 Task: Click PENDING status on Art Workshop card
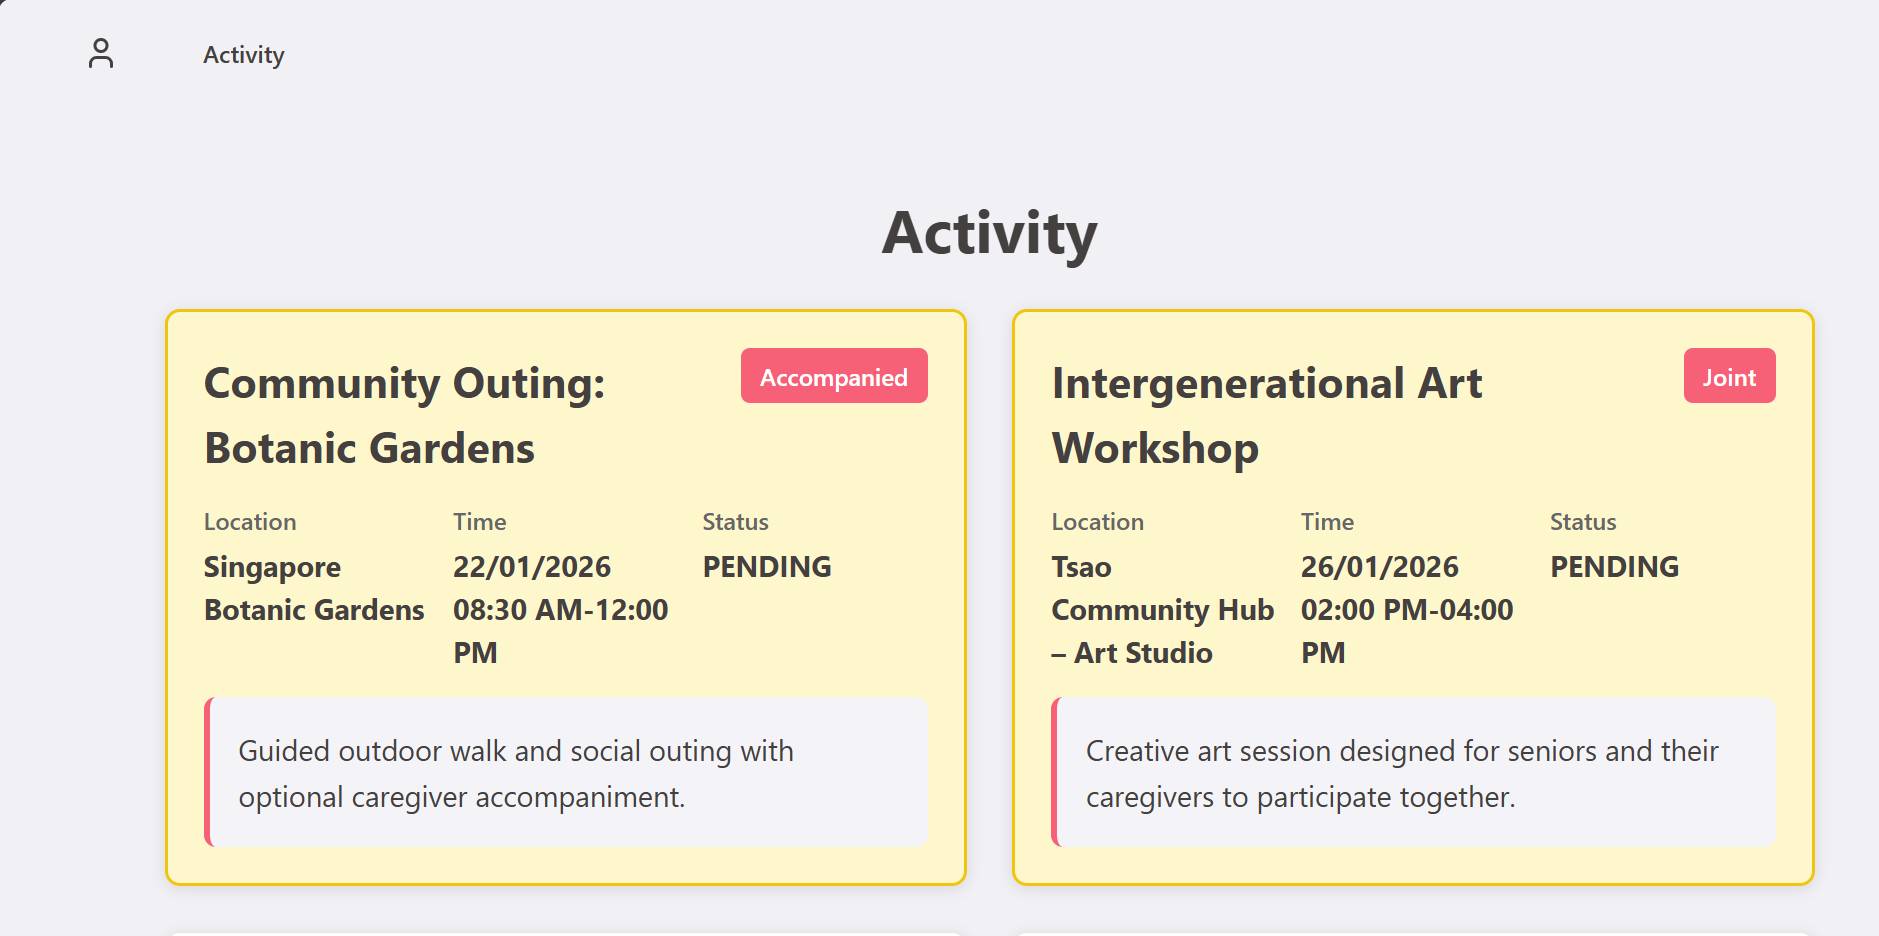pos(1613,567)
